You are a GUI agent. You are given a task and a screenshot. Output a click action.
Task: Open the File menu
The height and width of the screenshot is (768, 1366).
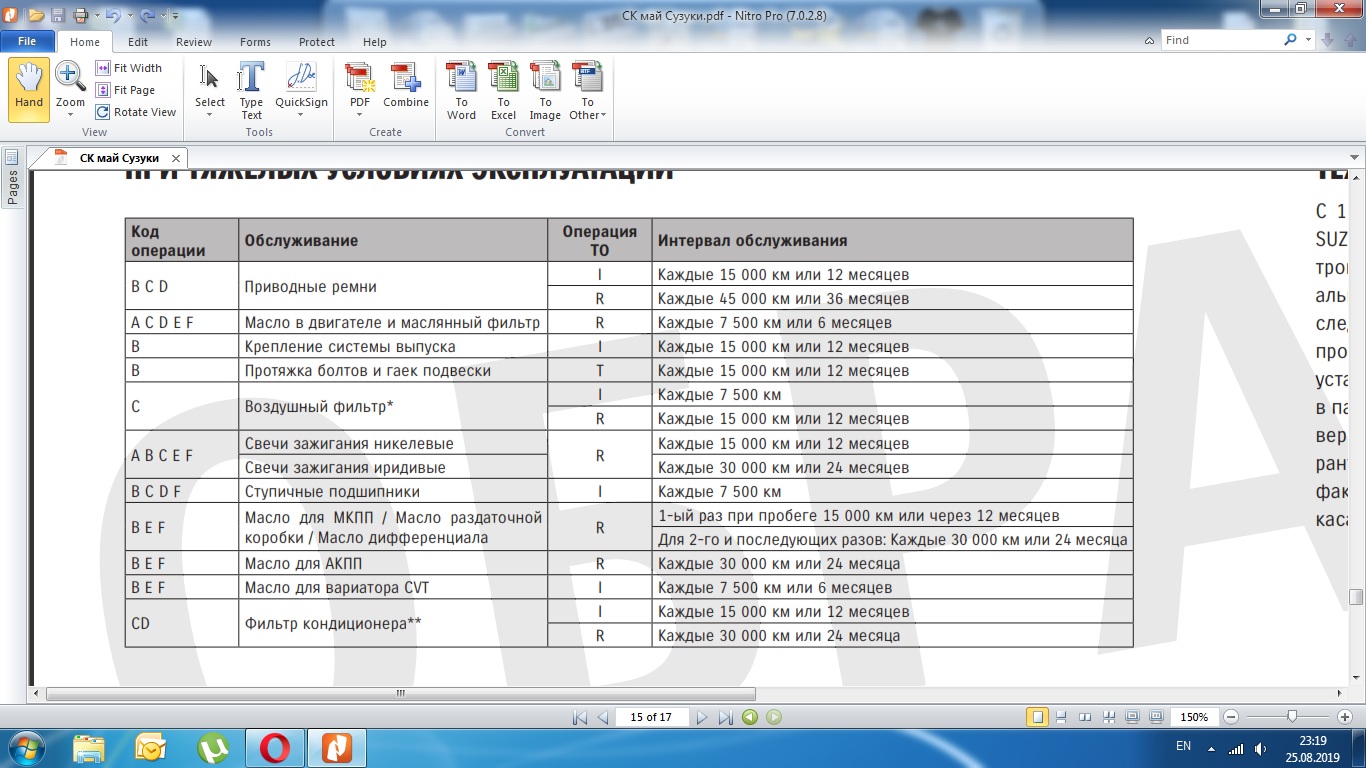[x=27, y=41]
